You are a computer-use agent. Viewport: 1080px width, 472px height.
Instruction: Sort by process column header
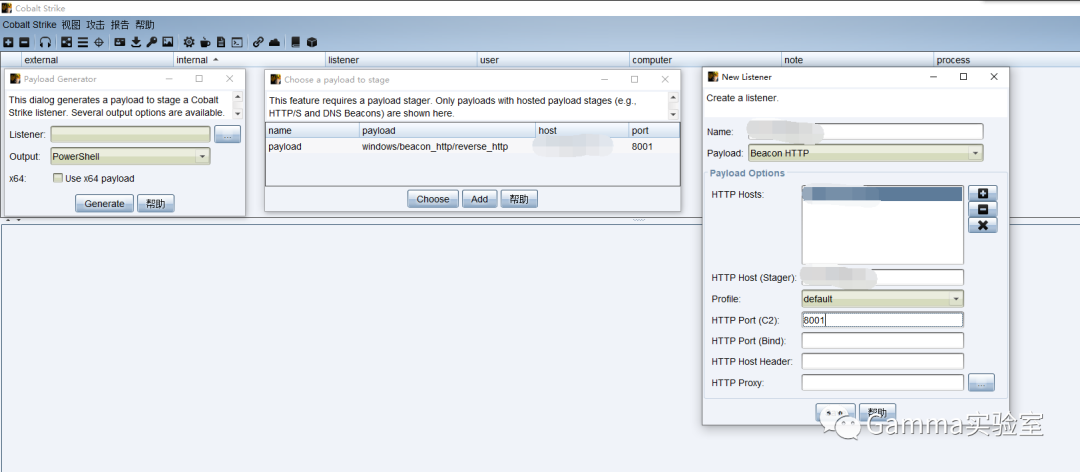[1007, 60]
